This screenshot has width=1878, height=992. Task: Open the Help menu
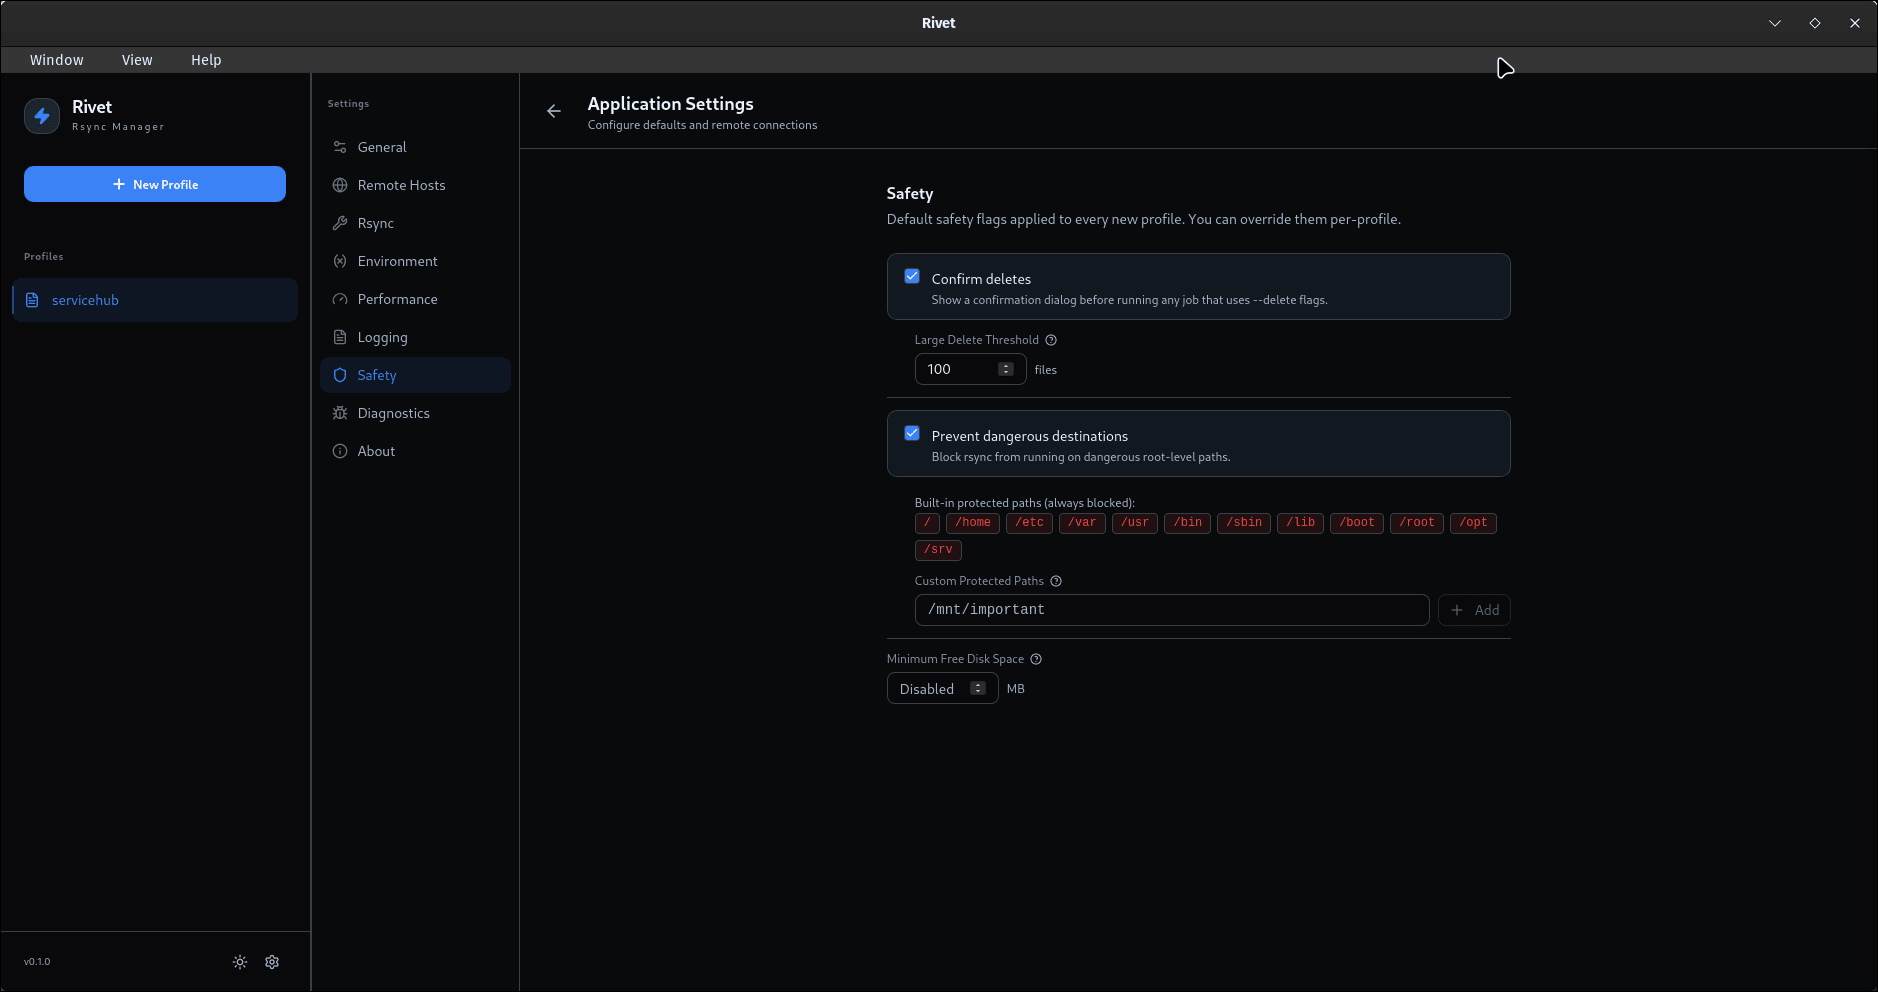206,60
